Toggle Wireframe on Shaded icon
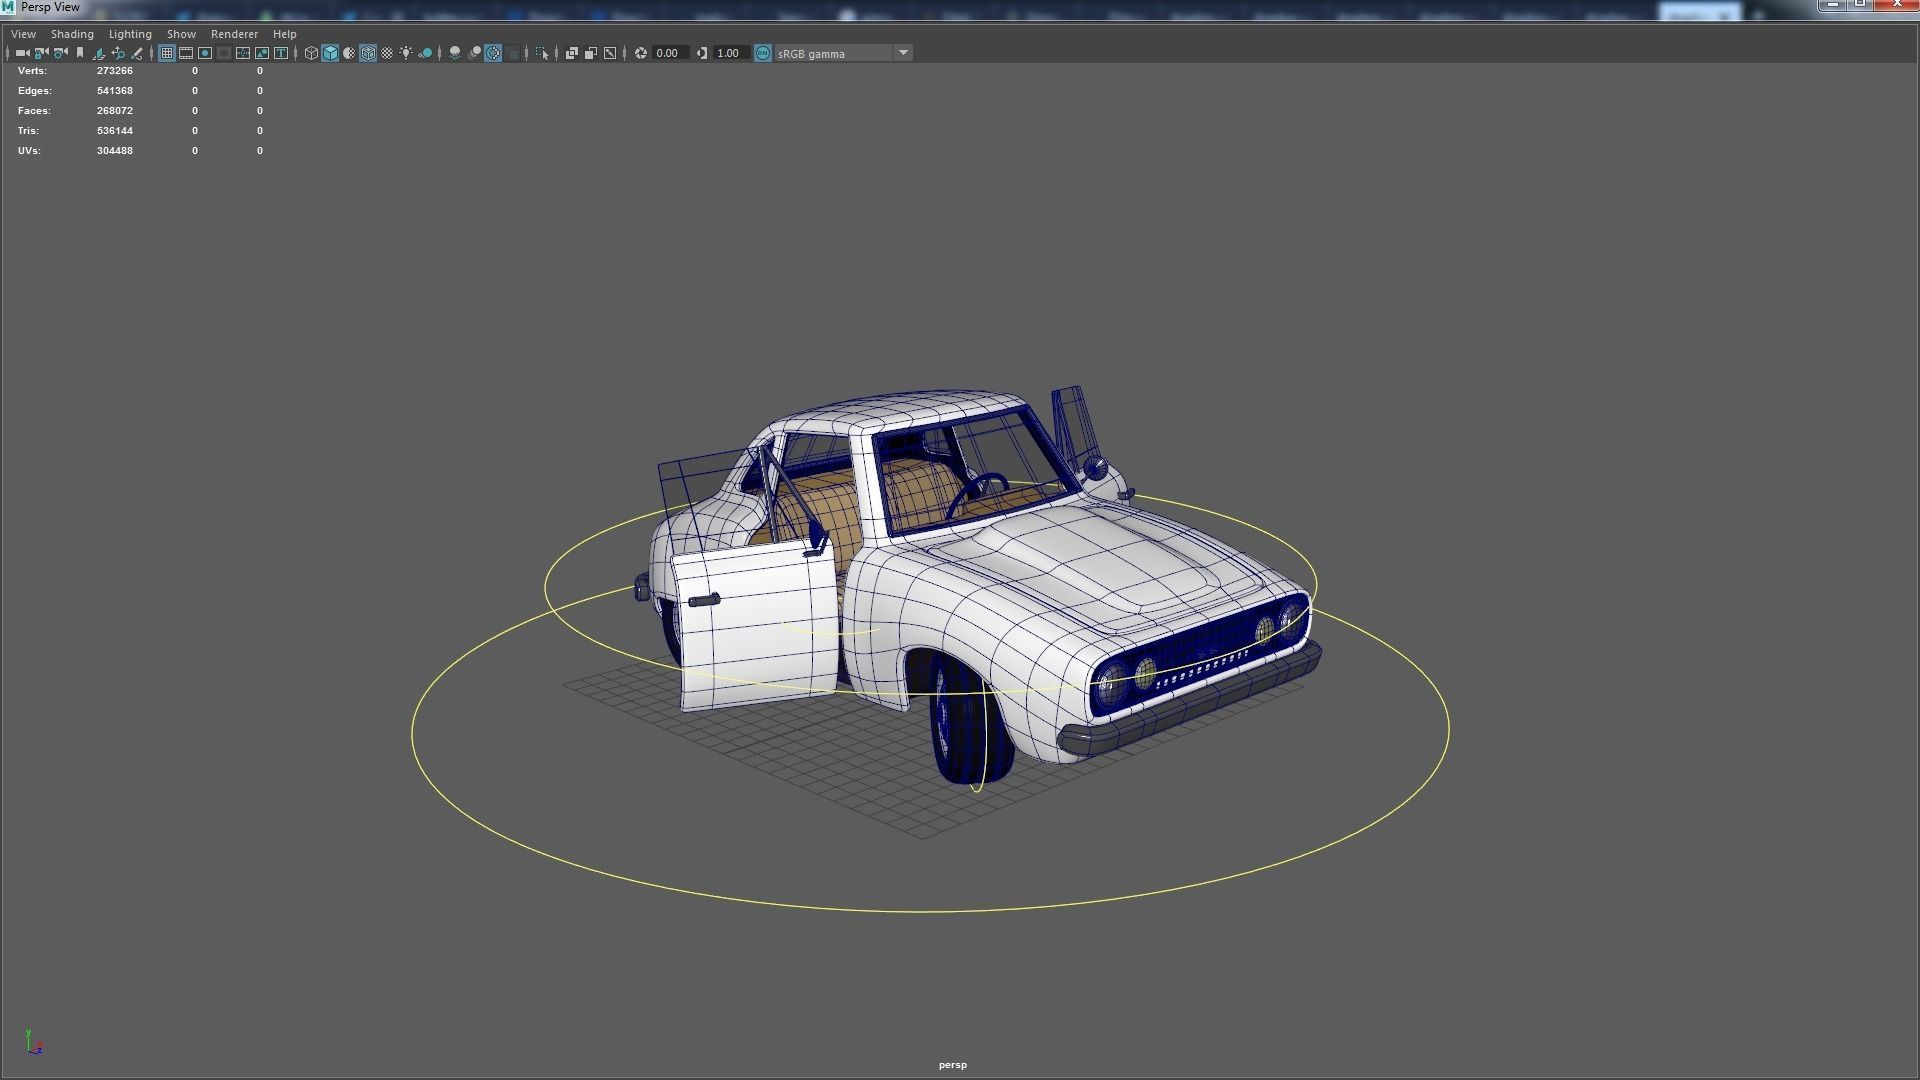The height and width of the screenshot is (1080, 1920). (368, 53)
